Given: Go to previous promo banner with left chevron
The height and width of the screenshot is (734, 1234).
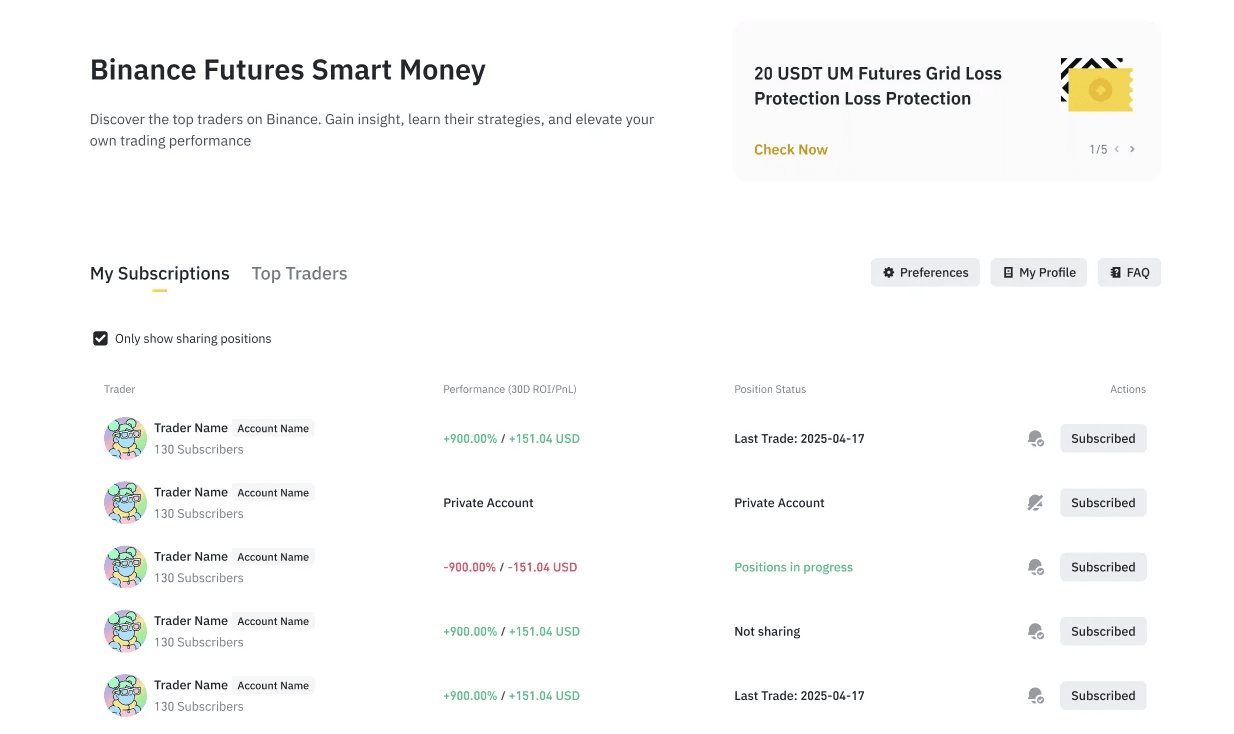Looking at the screenshot, I should tap(1117, 149).
